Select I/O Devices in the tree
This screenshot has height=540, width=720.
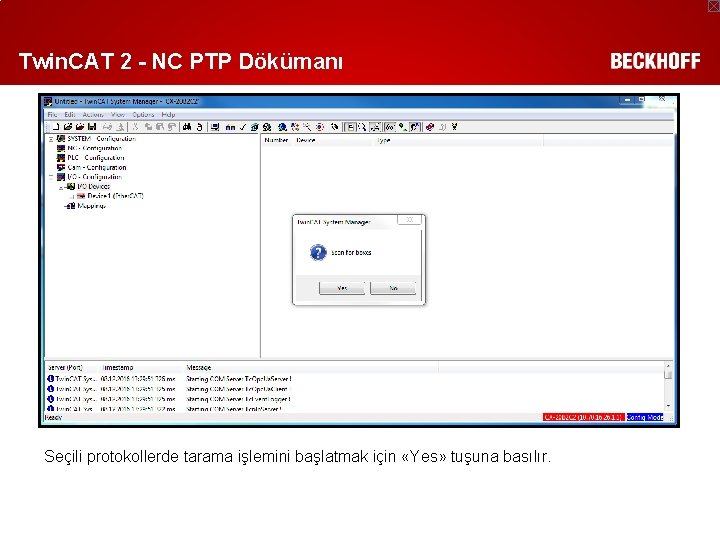click(93, 186)
